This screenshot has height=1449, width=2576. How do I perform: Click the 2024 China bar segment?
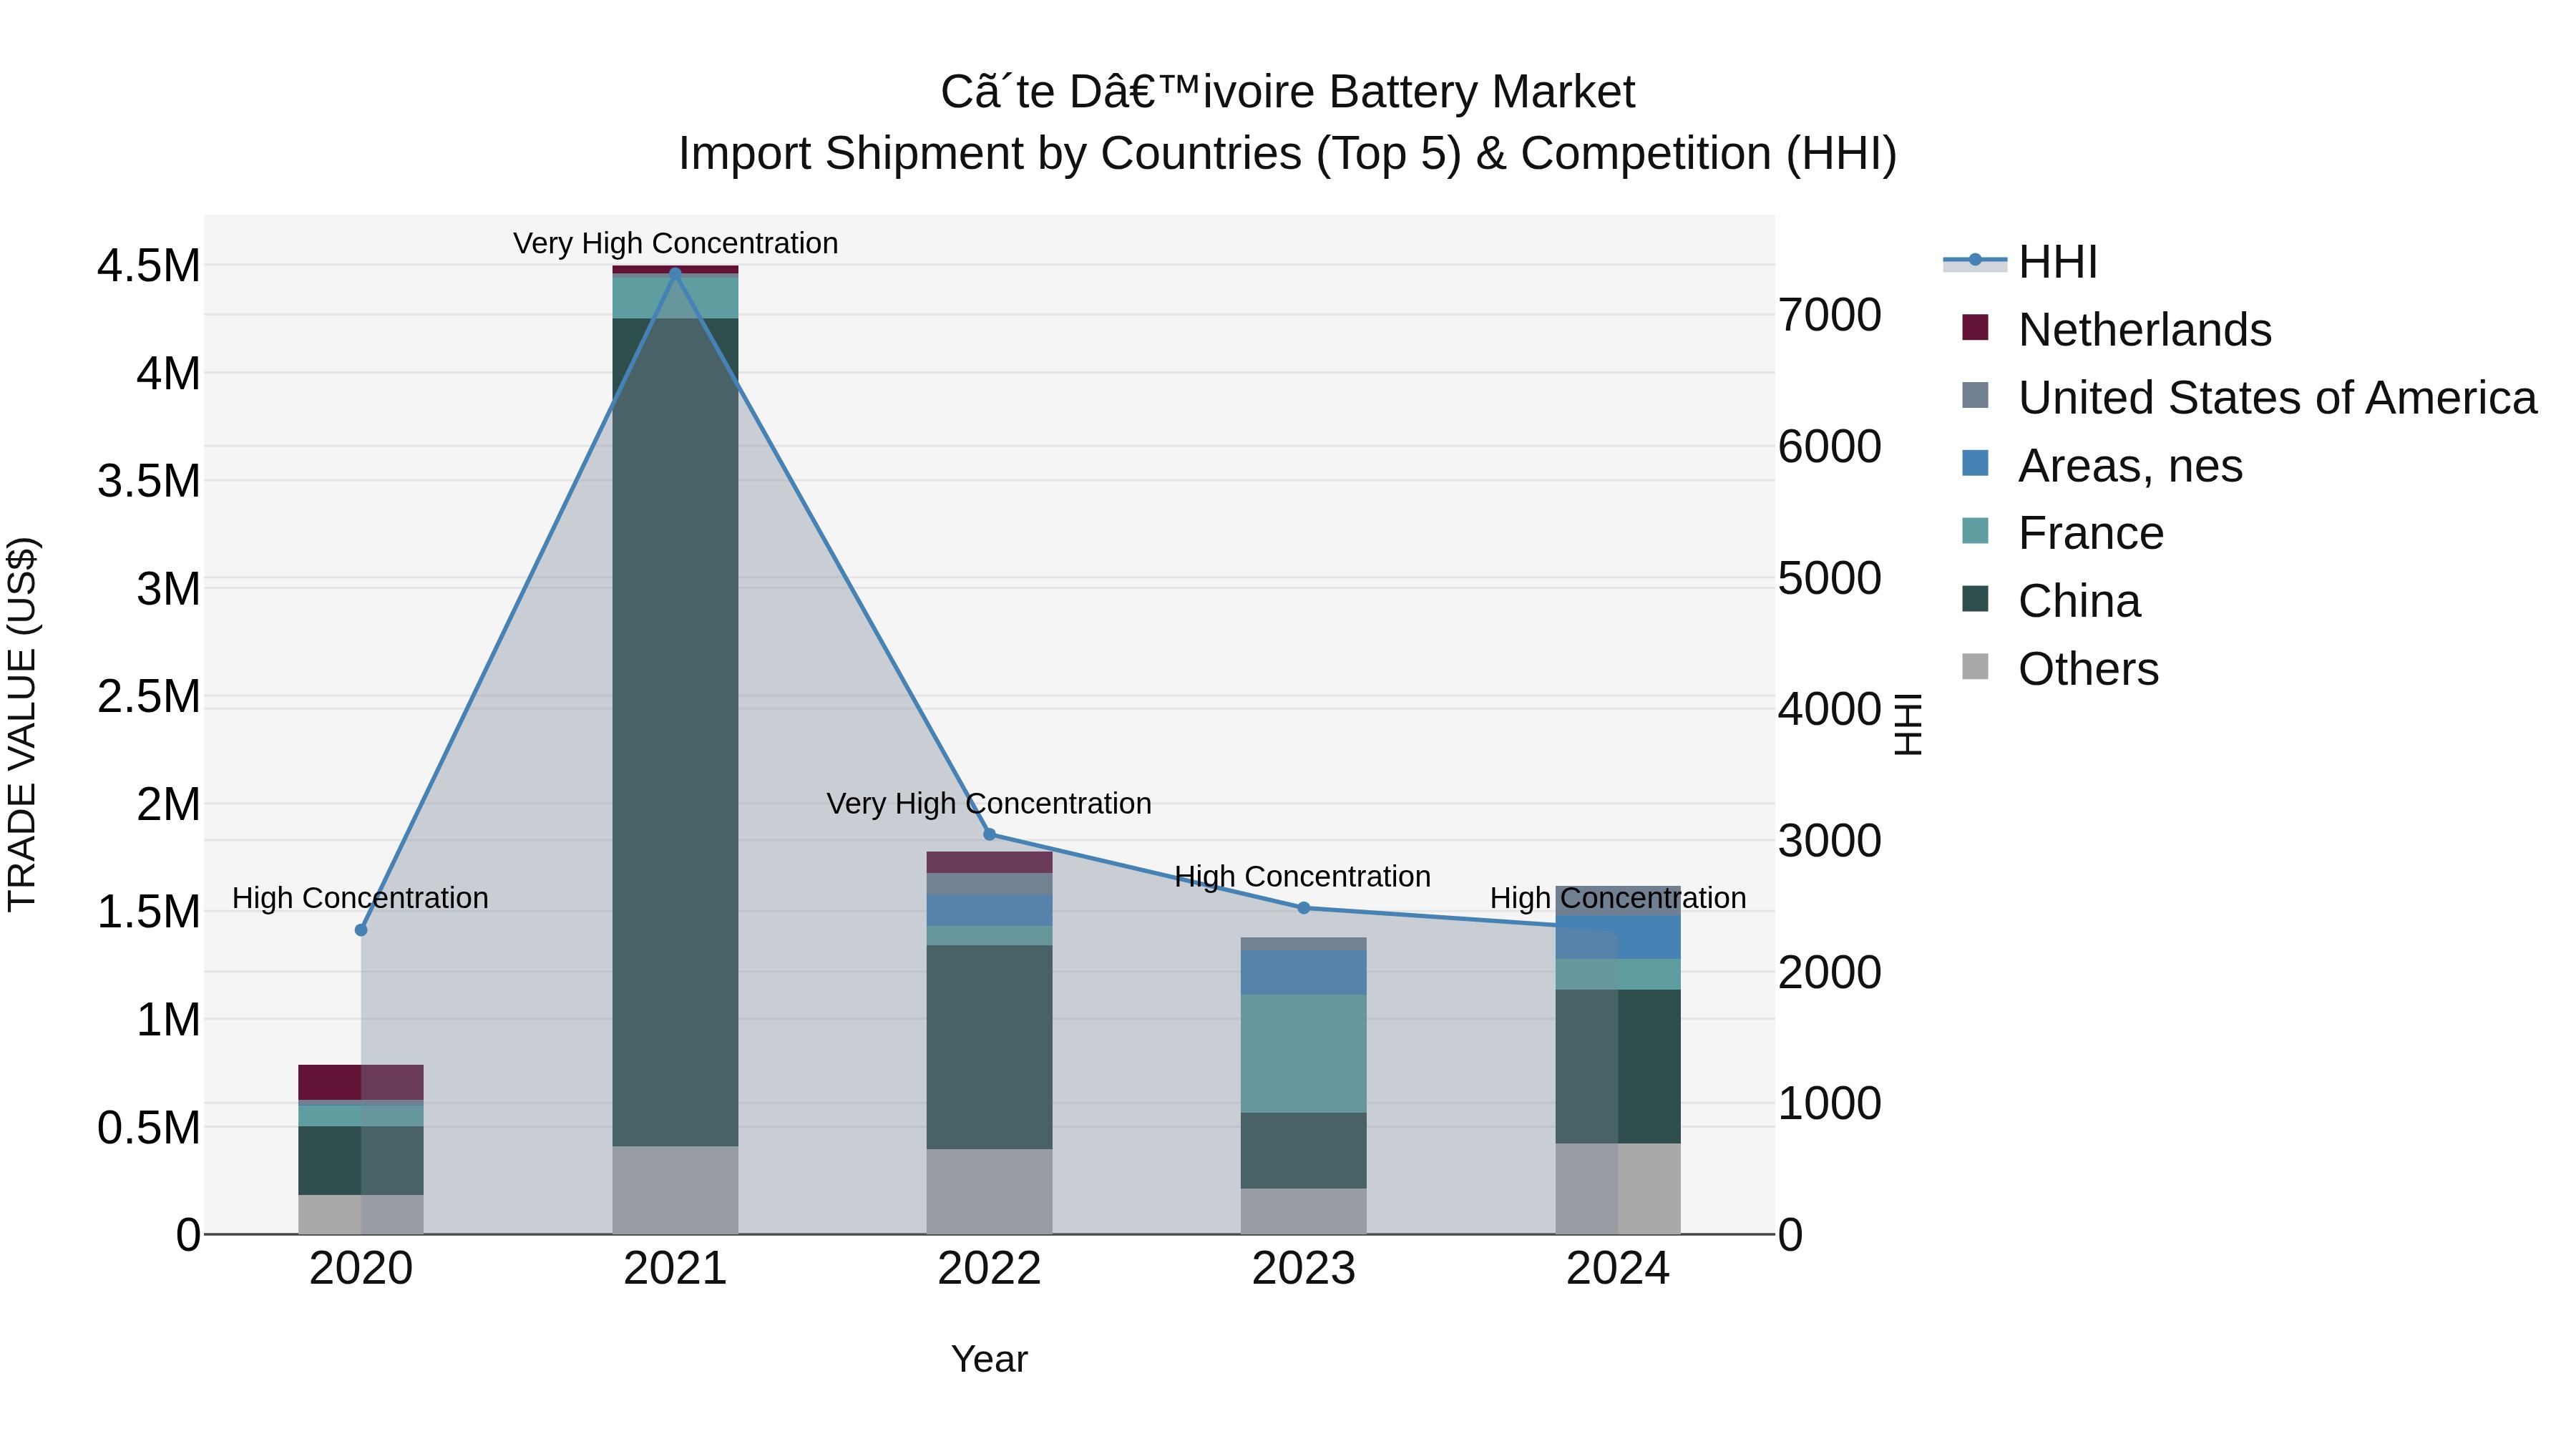(1617, 1066)
